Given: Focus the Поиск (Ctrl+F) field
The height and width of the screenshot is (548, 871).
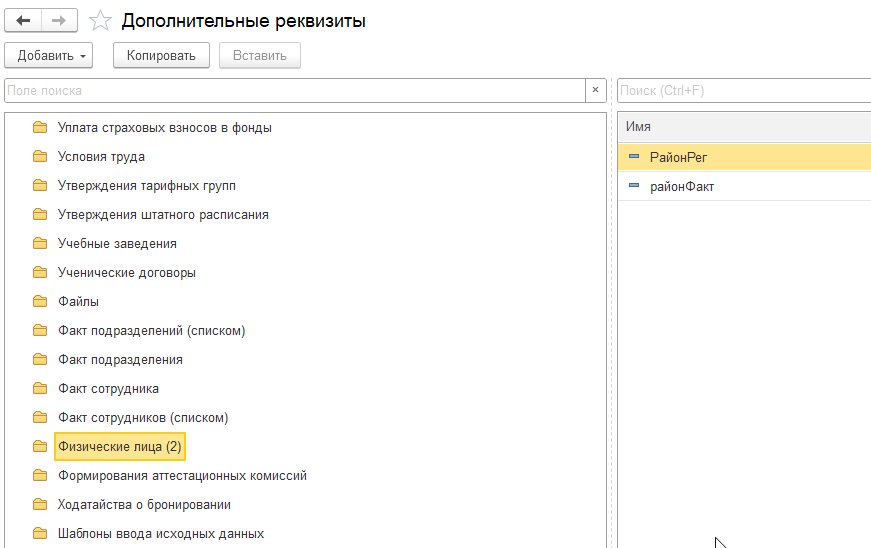Looking at the screenshot, I should pos(744,91).
